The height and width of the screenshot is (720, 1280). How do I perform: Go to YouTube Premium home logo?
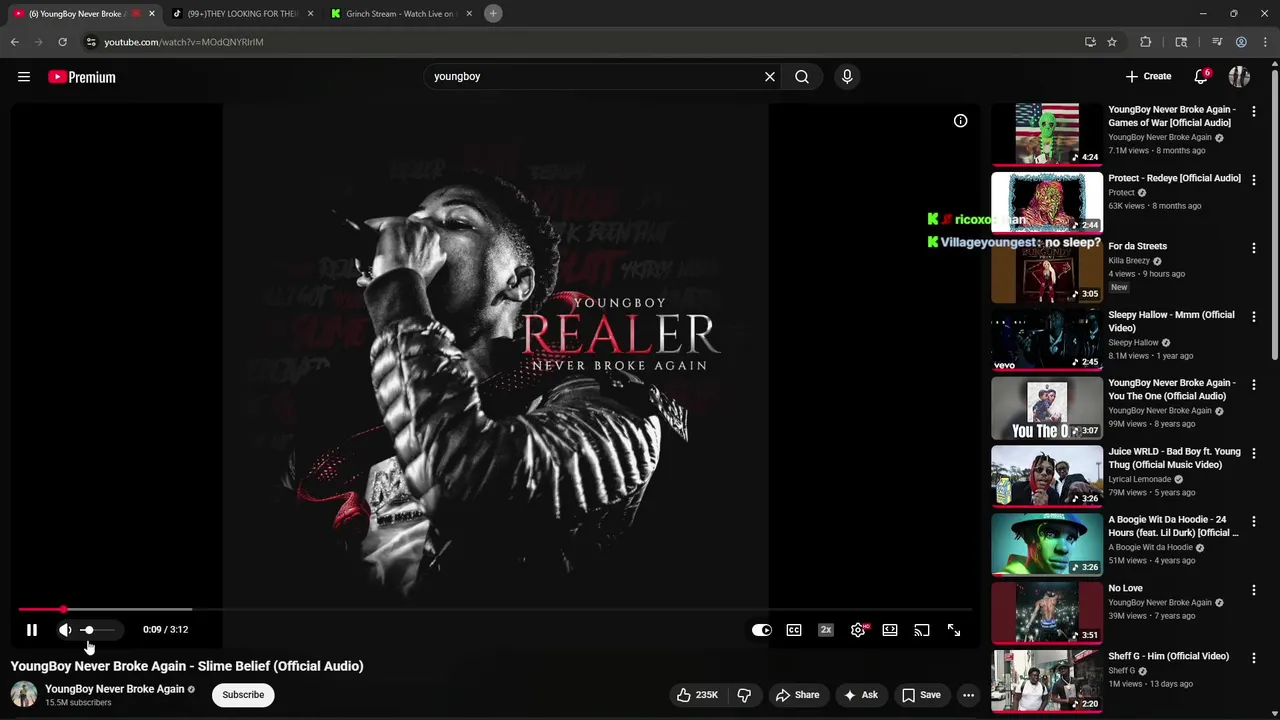click(82, 77)
